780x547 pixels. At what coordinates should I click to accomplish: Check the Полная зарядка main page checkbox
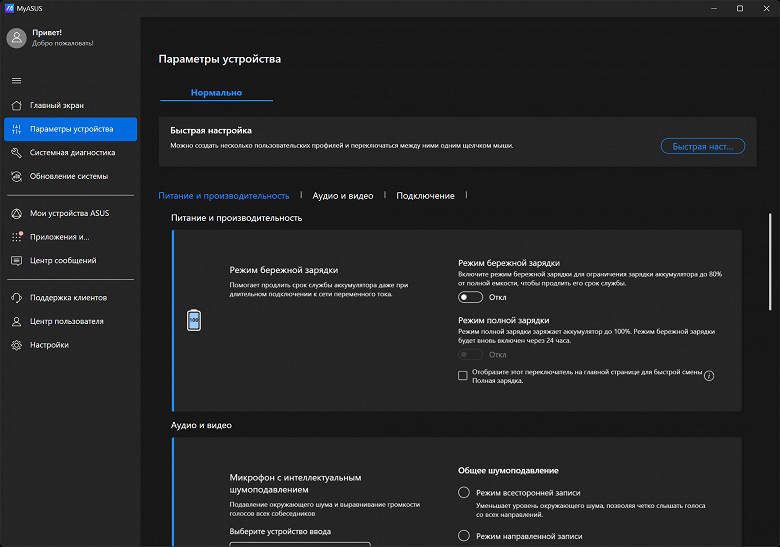pos(463,376)
